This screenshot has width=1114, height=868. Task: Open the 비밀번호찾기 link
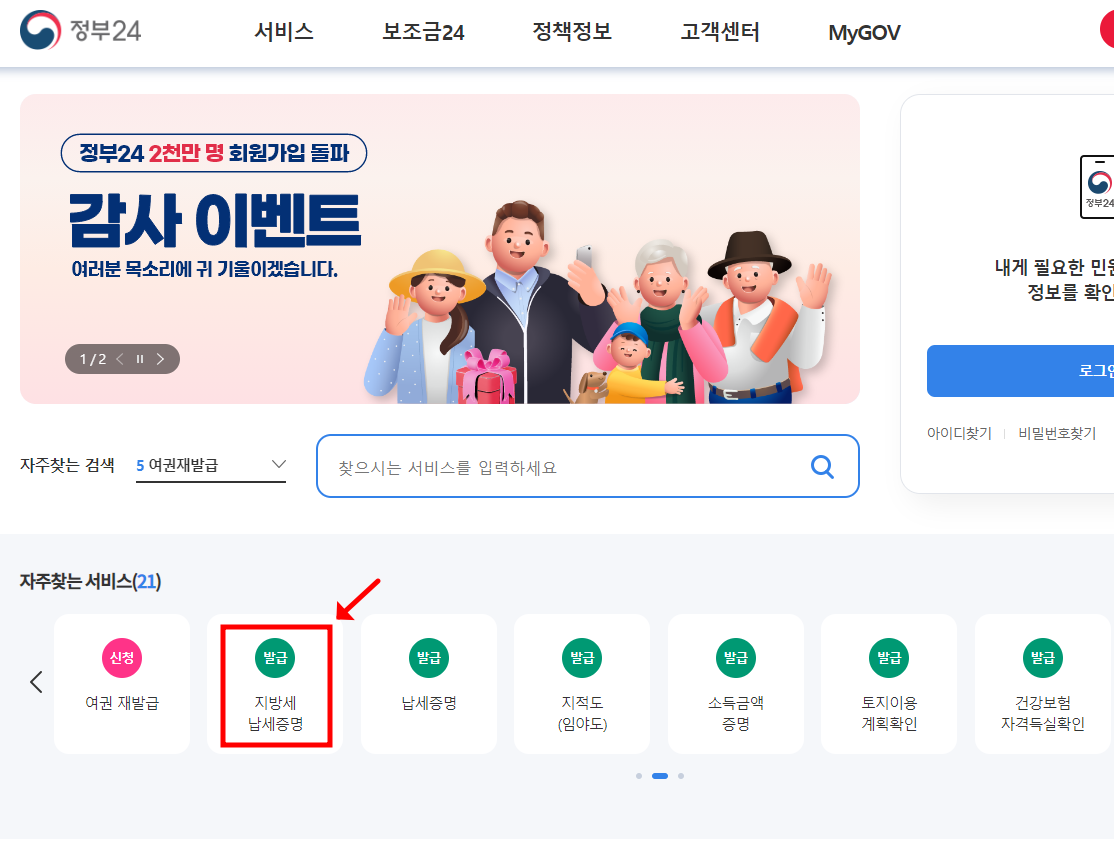pyautogui.click(x=1057, y=433)
